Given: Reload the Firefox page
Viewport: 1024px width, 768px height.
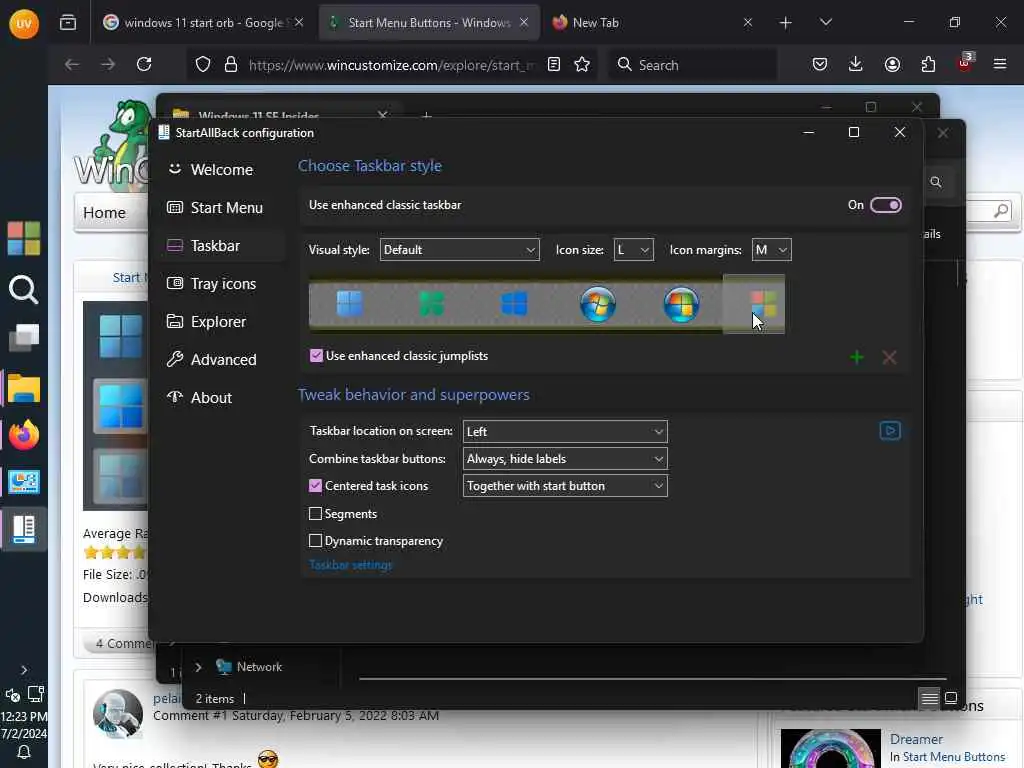Looking at the screenshot, I should [144, 65].
